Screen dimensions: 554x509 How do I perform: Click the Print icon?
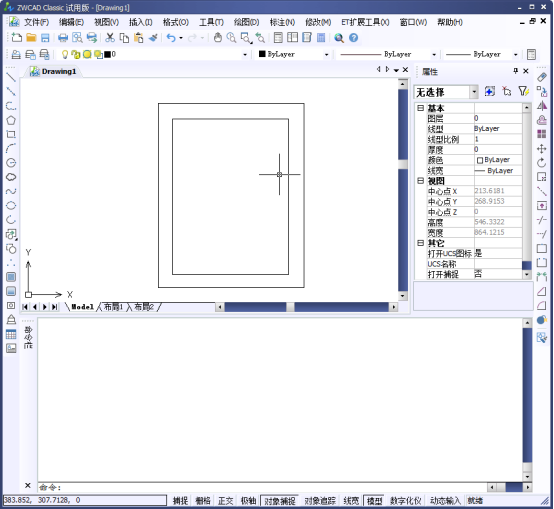(63, 37)
